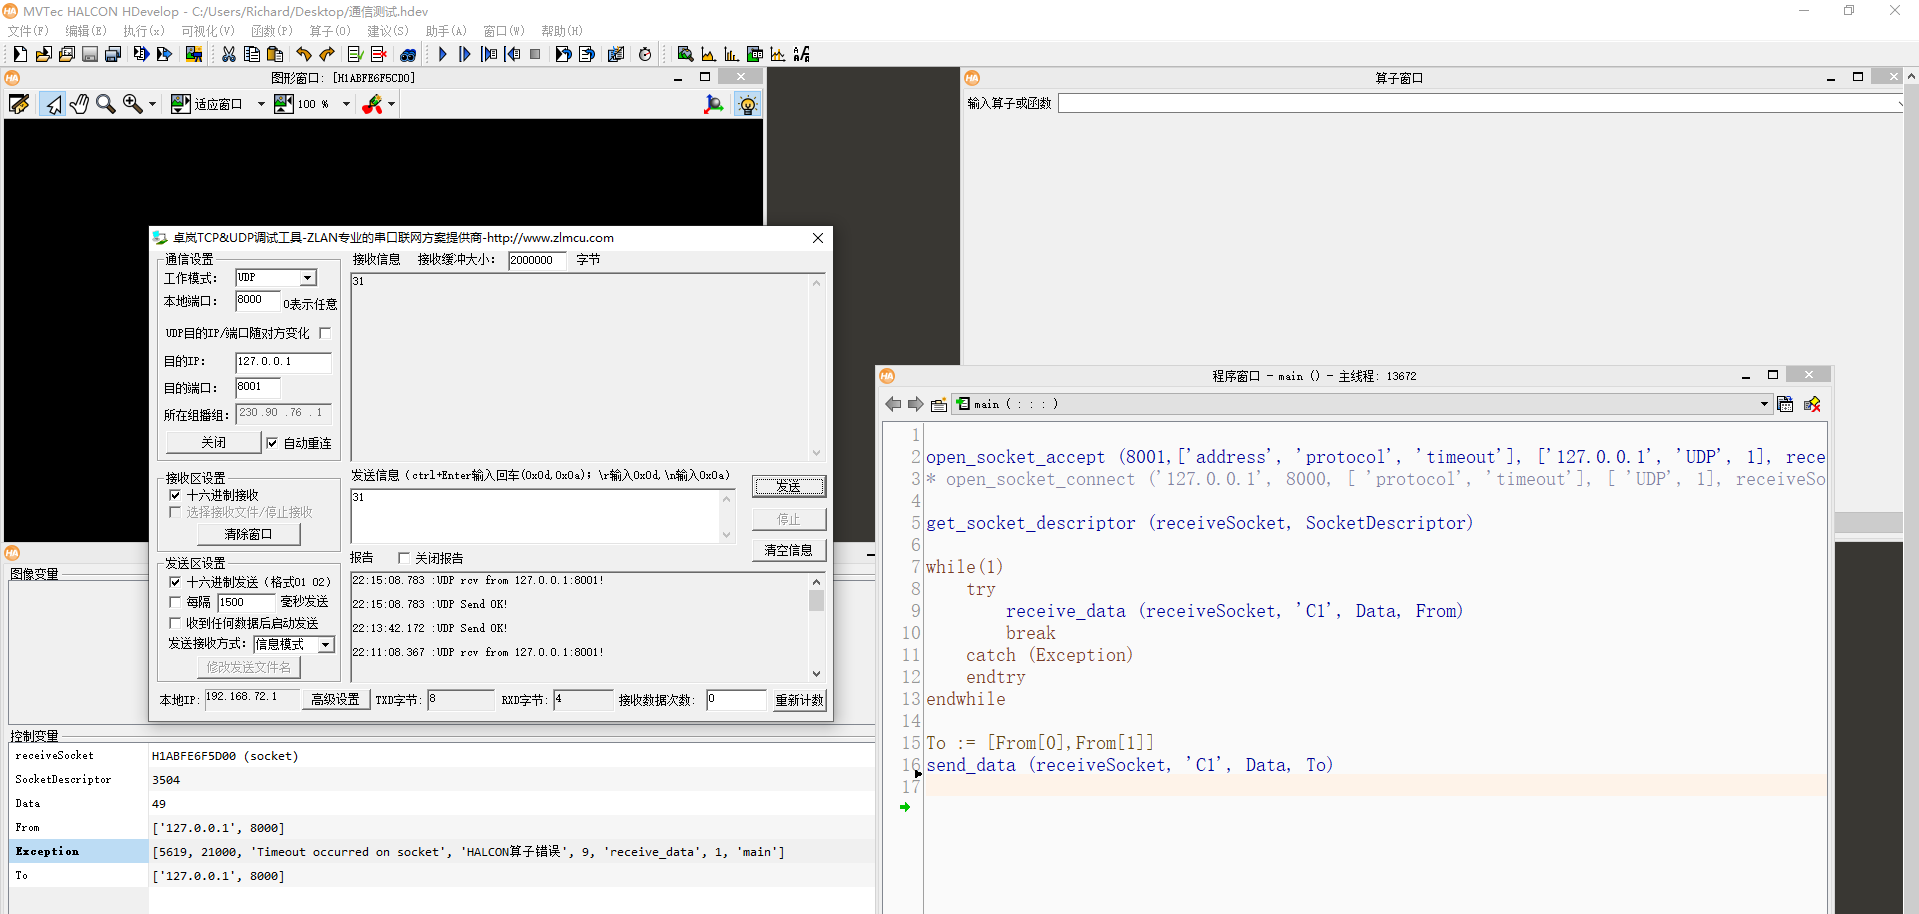Image resolution: width=1919 pixels, height=914 pixels.
Task: Go back with program window left arrow
Action: point(893,404)
